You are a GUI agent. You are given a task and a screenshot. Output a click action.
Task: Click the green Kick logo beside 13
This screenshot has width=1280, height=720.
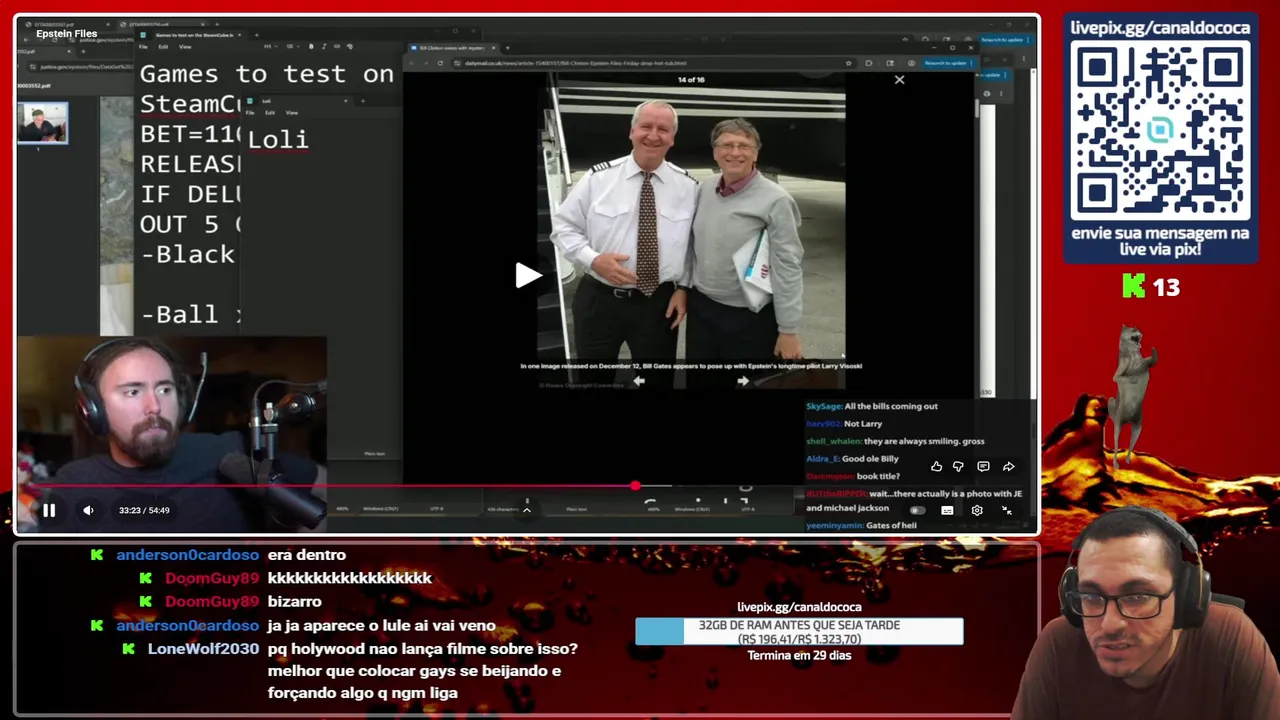[1134, 287]
